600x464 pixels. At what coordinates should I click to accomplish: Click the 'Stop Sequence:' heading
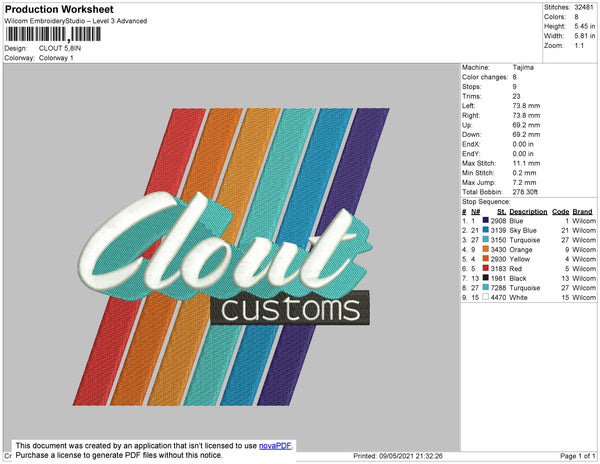(x=486, y=202)
